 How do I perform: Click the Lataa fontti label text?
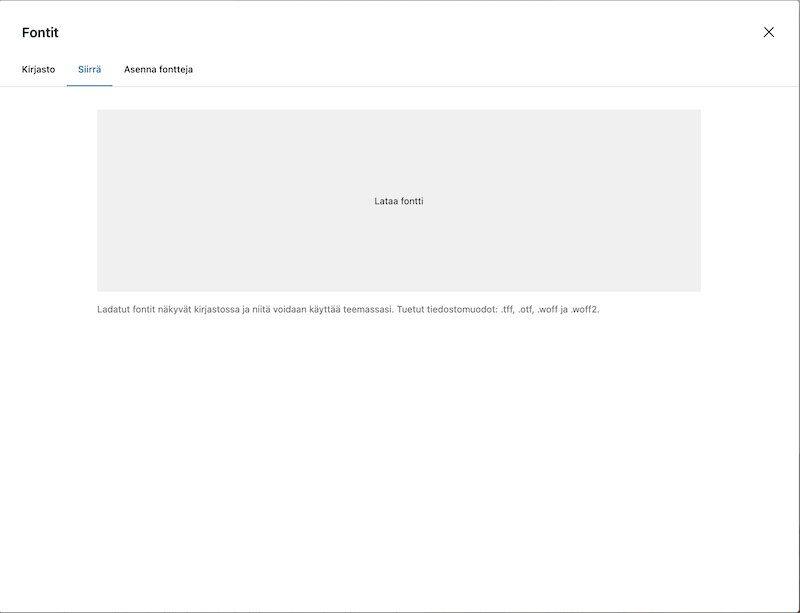click(x=399, y=201)
